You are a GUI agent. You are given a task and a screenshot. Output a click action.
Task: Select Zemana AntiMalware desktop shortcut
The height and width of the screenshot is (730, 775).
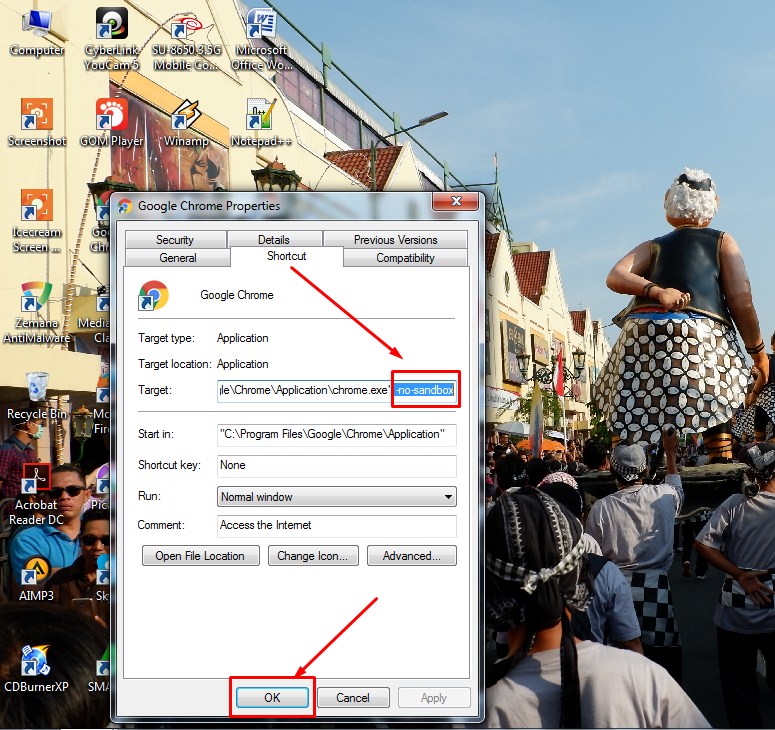point(37,312)
